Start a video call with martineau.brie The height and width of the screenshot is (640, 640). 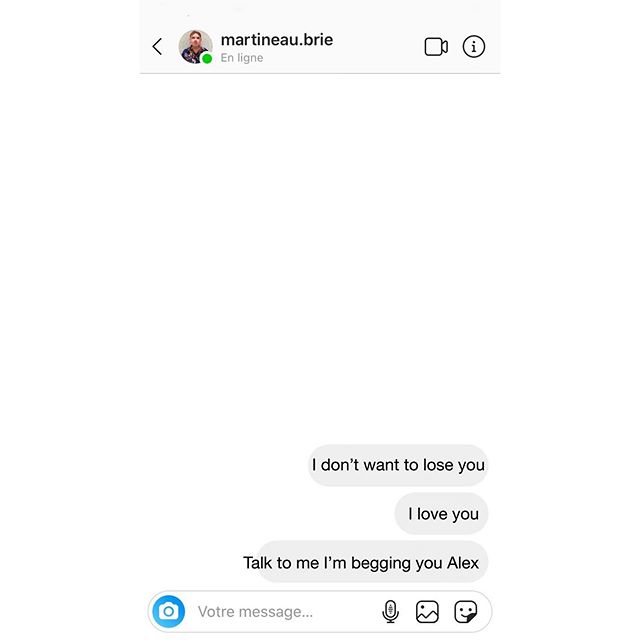click(436, 47)
